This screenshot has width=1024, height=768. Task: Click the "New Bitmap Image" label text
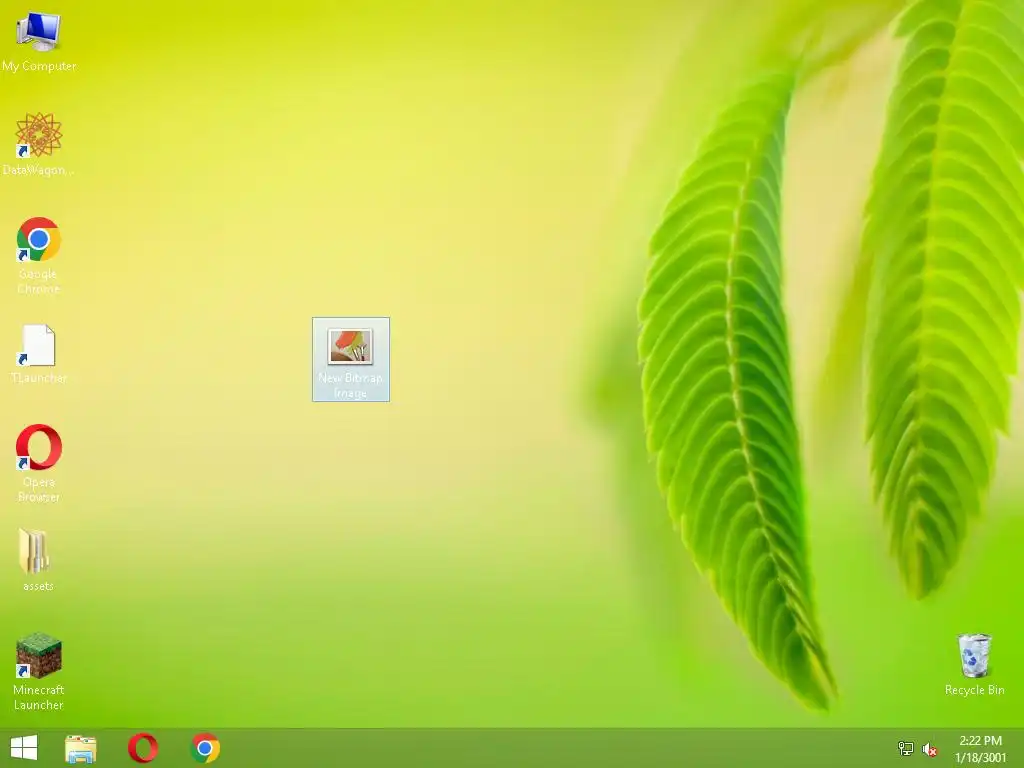(351, 385)
